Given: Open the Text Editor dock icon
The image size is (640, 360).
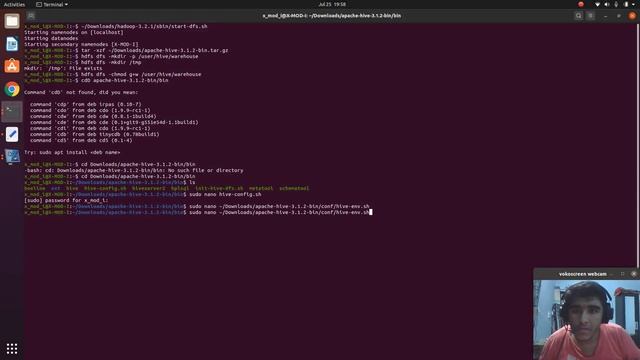Looking at the screenshot, I should click(12, 134).
